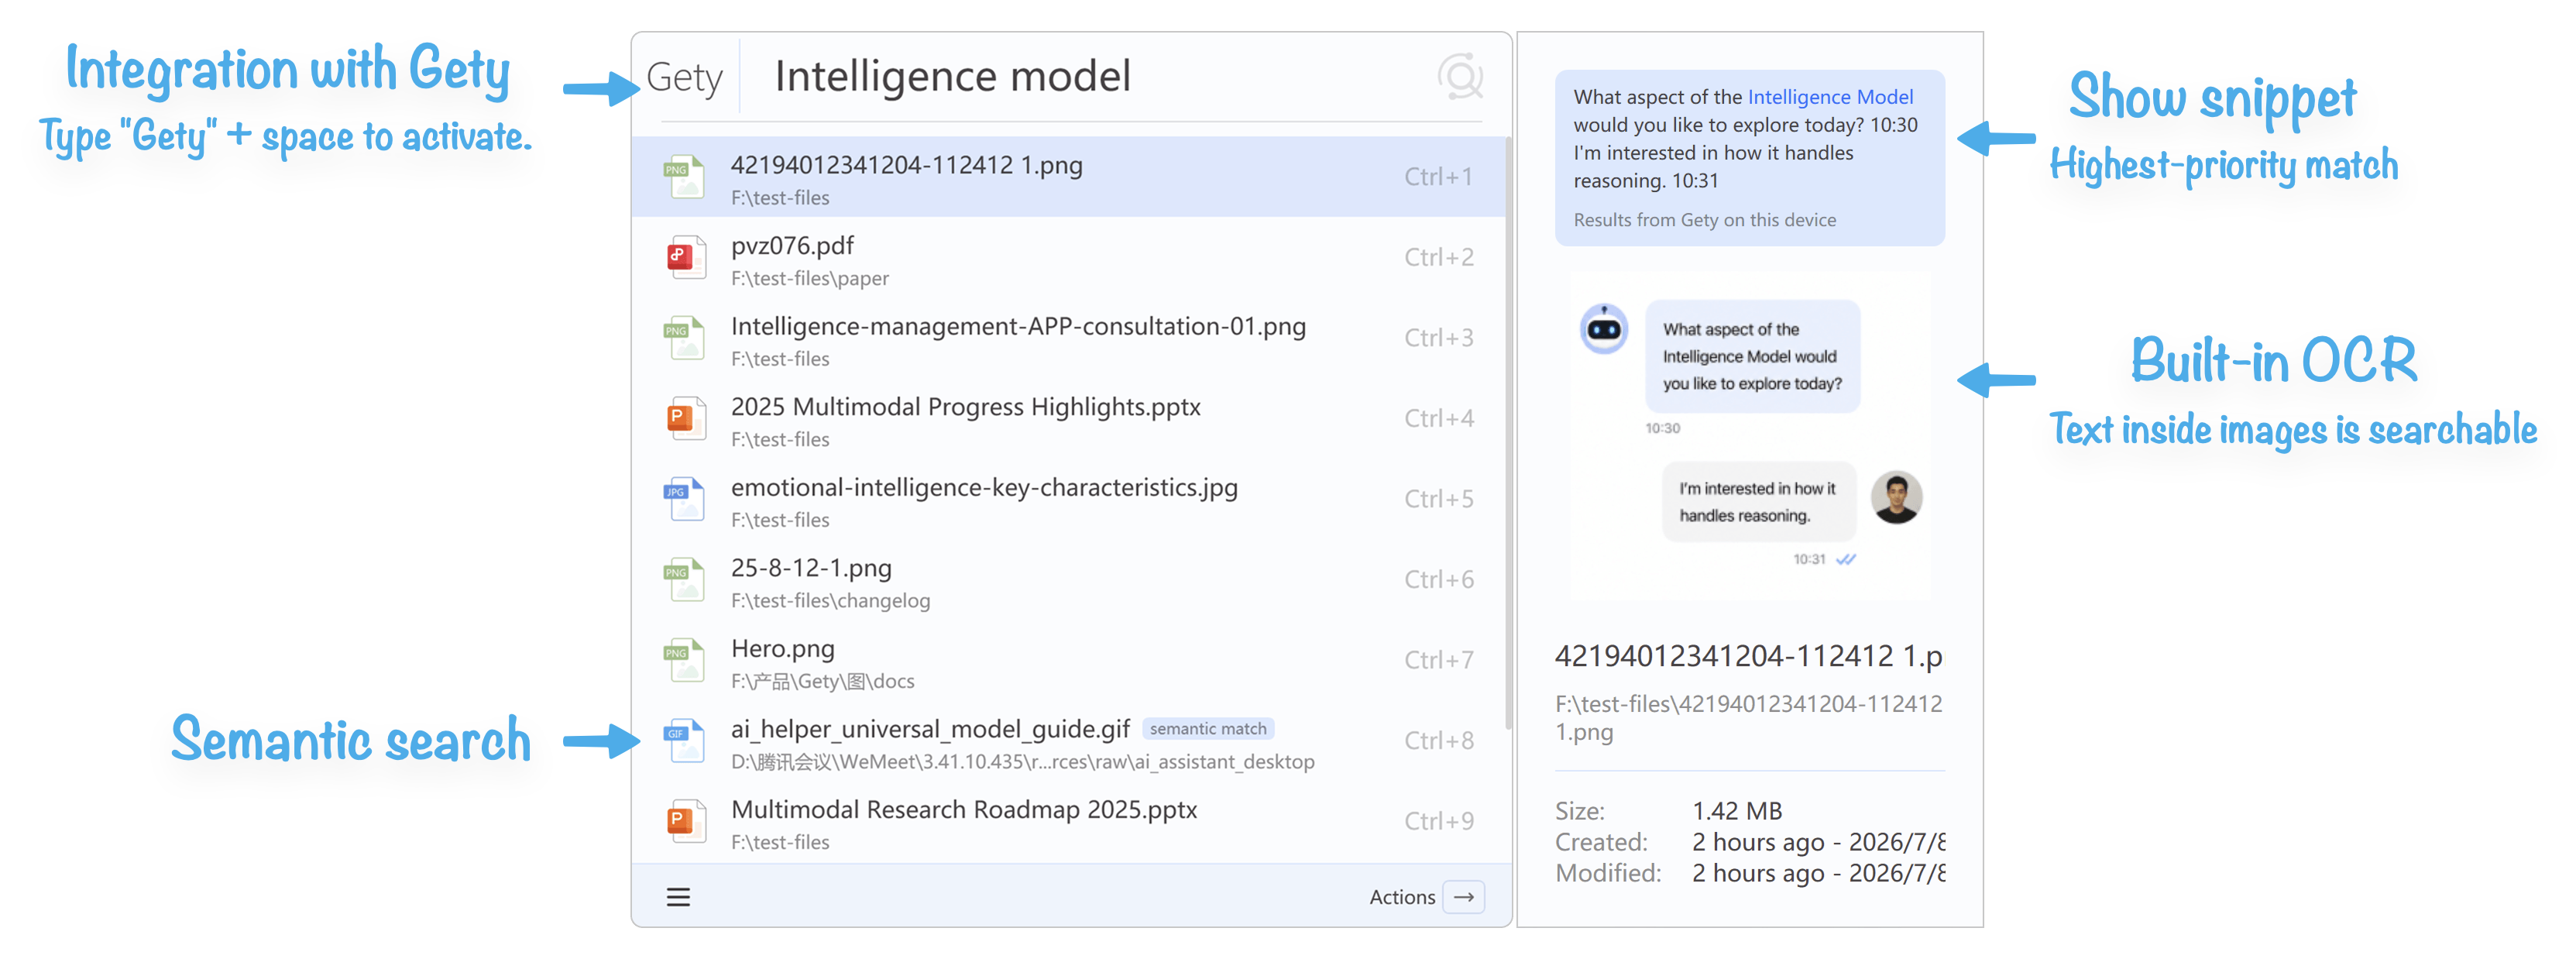Viewport: 2576px width, 959px height.
Task: Select result pvz076.pdf
Action: click(x=1069, y=258)
